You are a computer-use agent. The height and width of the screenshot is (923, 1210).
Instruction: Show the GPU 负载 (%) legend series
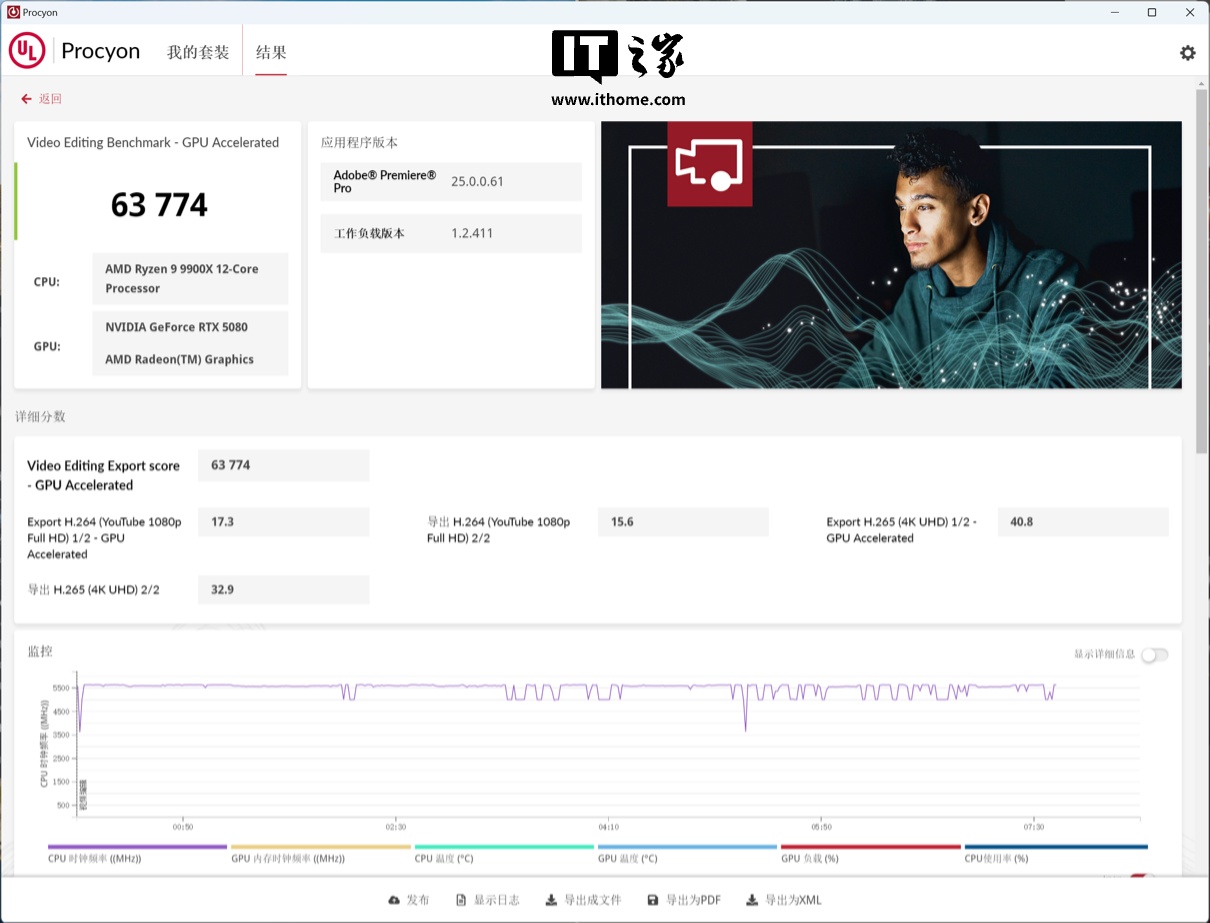pyautogui.click(x=809, y=858)
